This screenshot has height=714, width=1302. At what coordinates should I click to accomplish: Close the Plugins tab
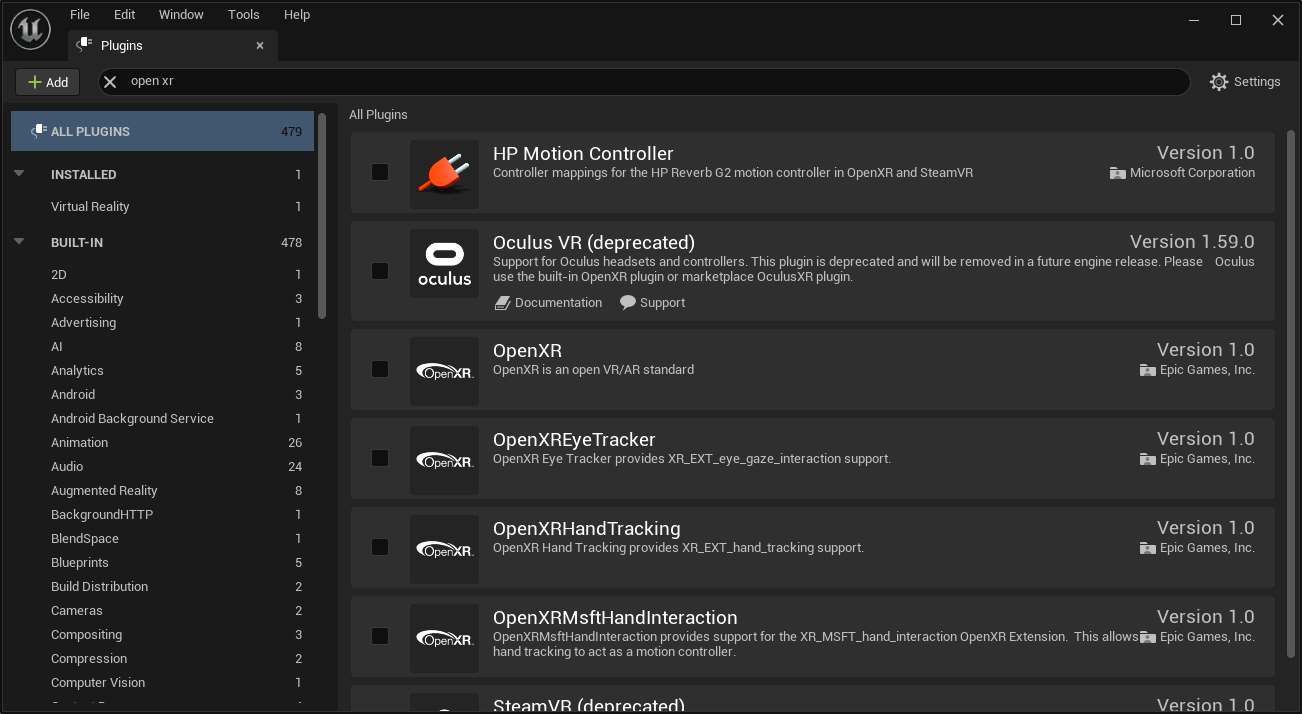click(260, 46)
